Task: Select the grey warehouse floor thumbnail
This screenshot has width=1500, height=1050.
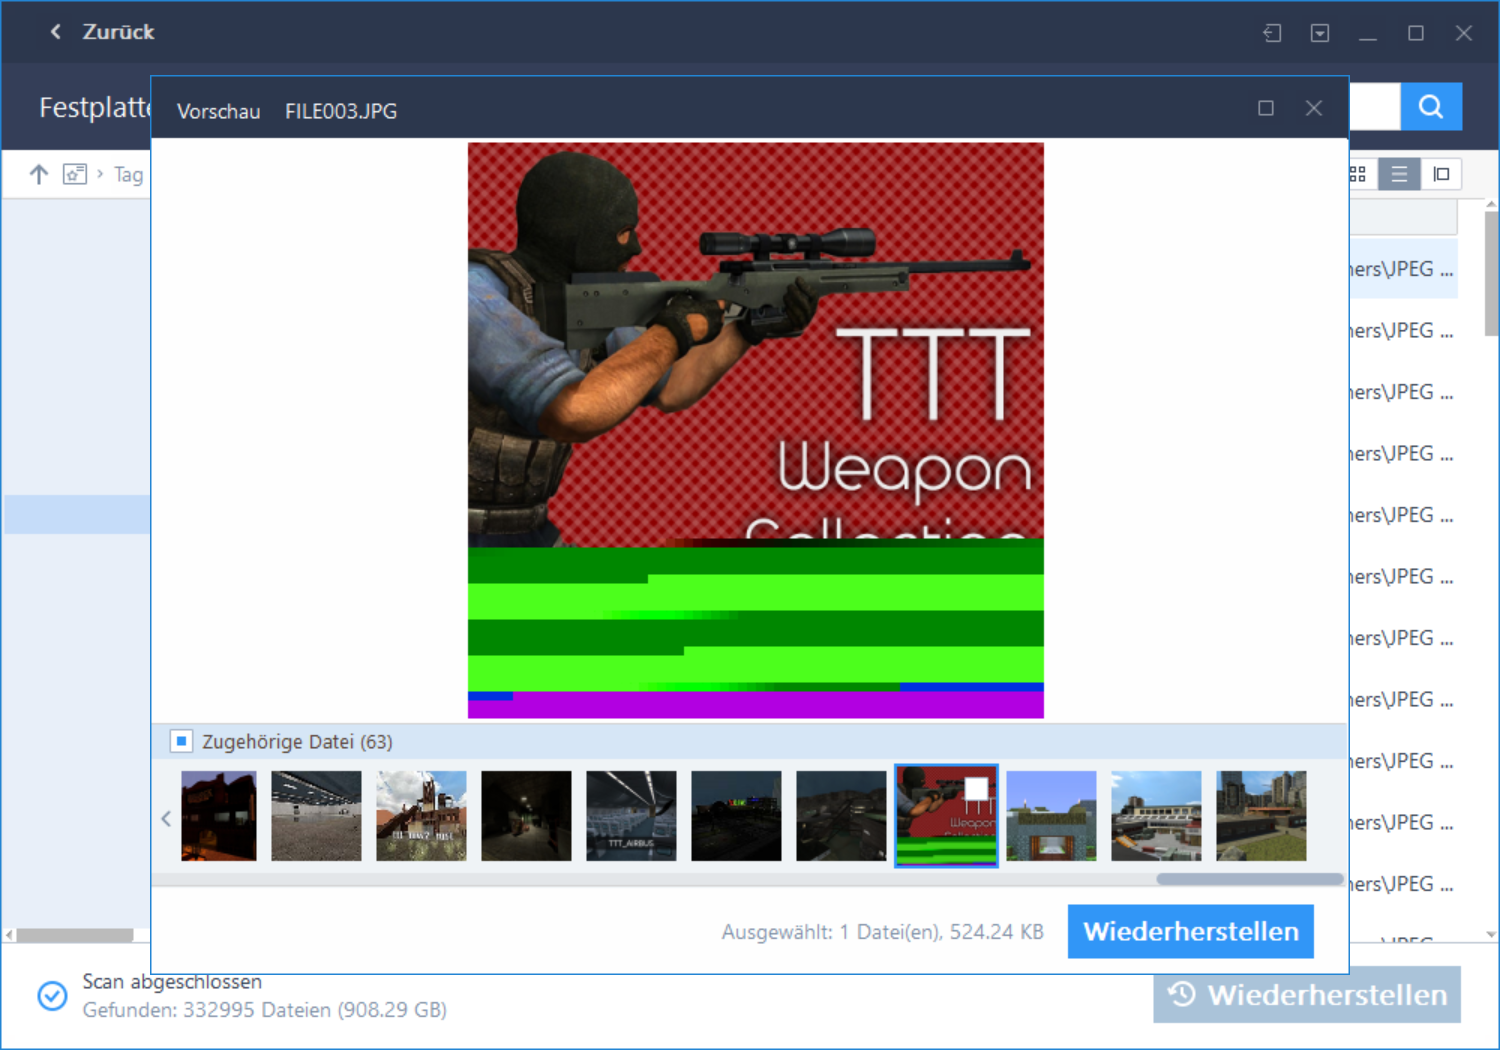Action: point(316,816)
